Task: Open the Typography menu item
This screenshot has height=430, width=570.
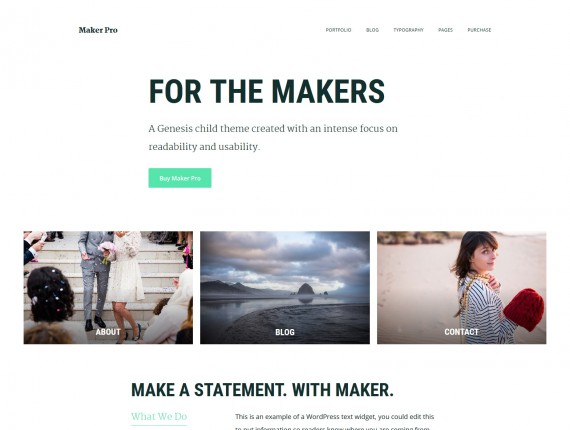Action: coord(408,30)
